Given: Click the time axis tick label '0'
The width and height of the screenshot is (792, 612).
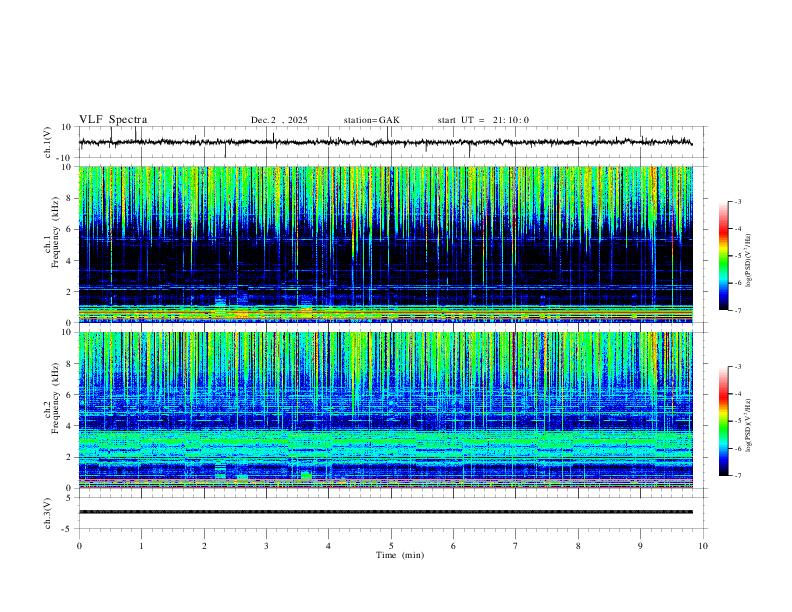Looking at the screenshot, I should pos(79,546).
